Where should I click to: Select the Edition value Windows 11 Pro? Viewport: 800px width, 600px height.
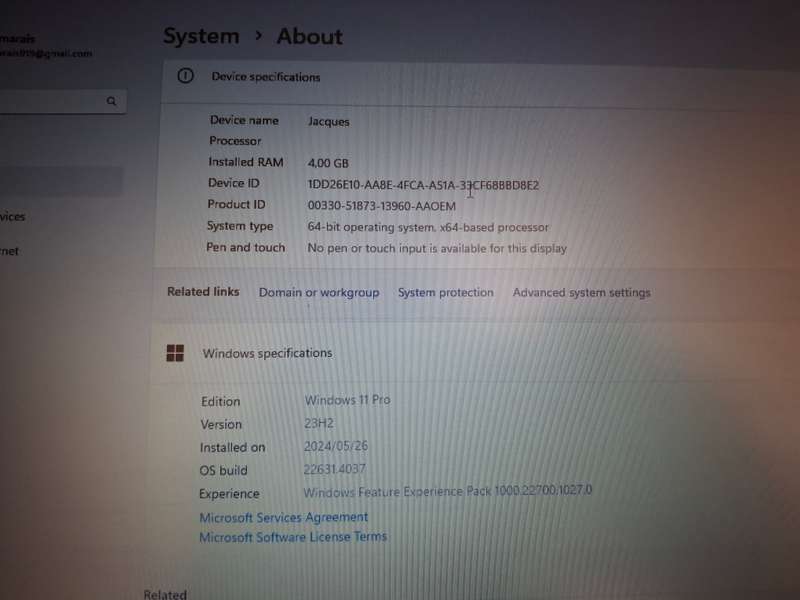coord(347,399)
